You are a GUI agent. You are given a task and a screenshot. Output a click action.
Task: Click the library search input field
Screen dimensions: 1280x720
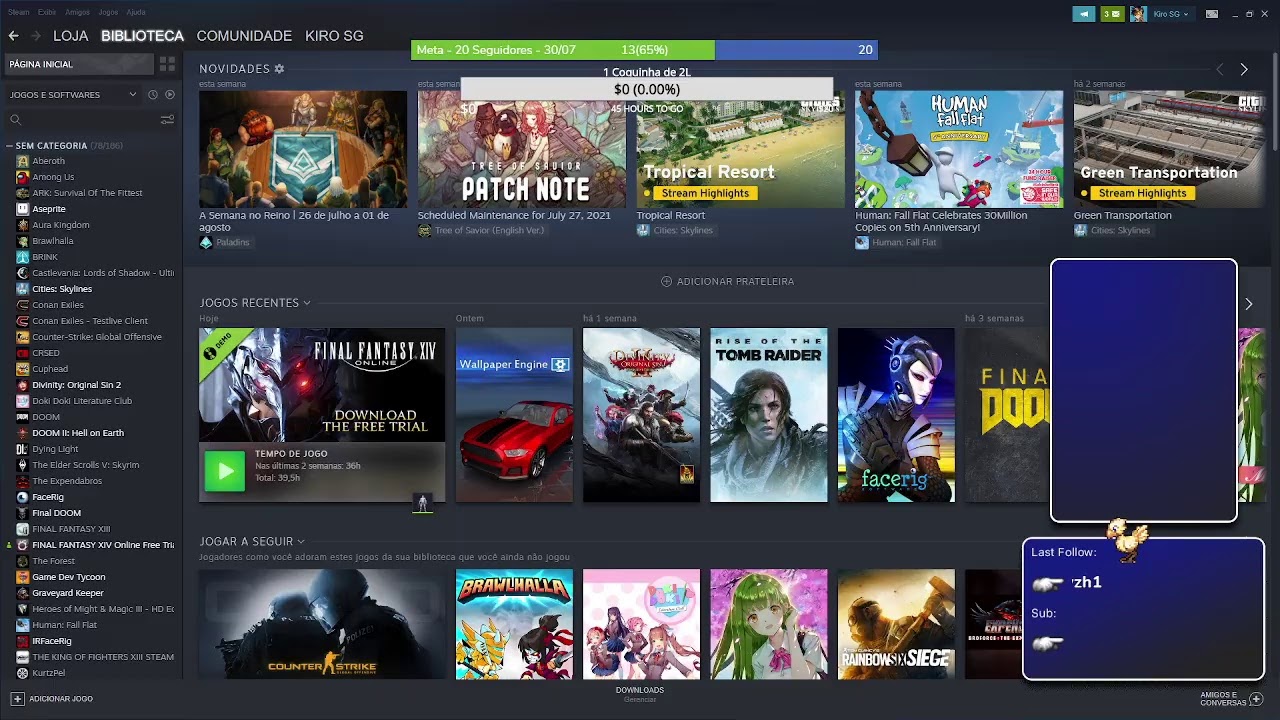pos(88,120)
